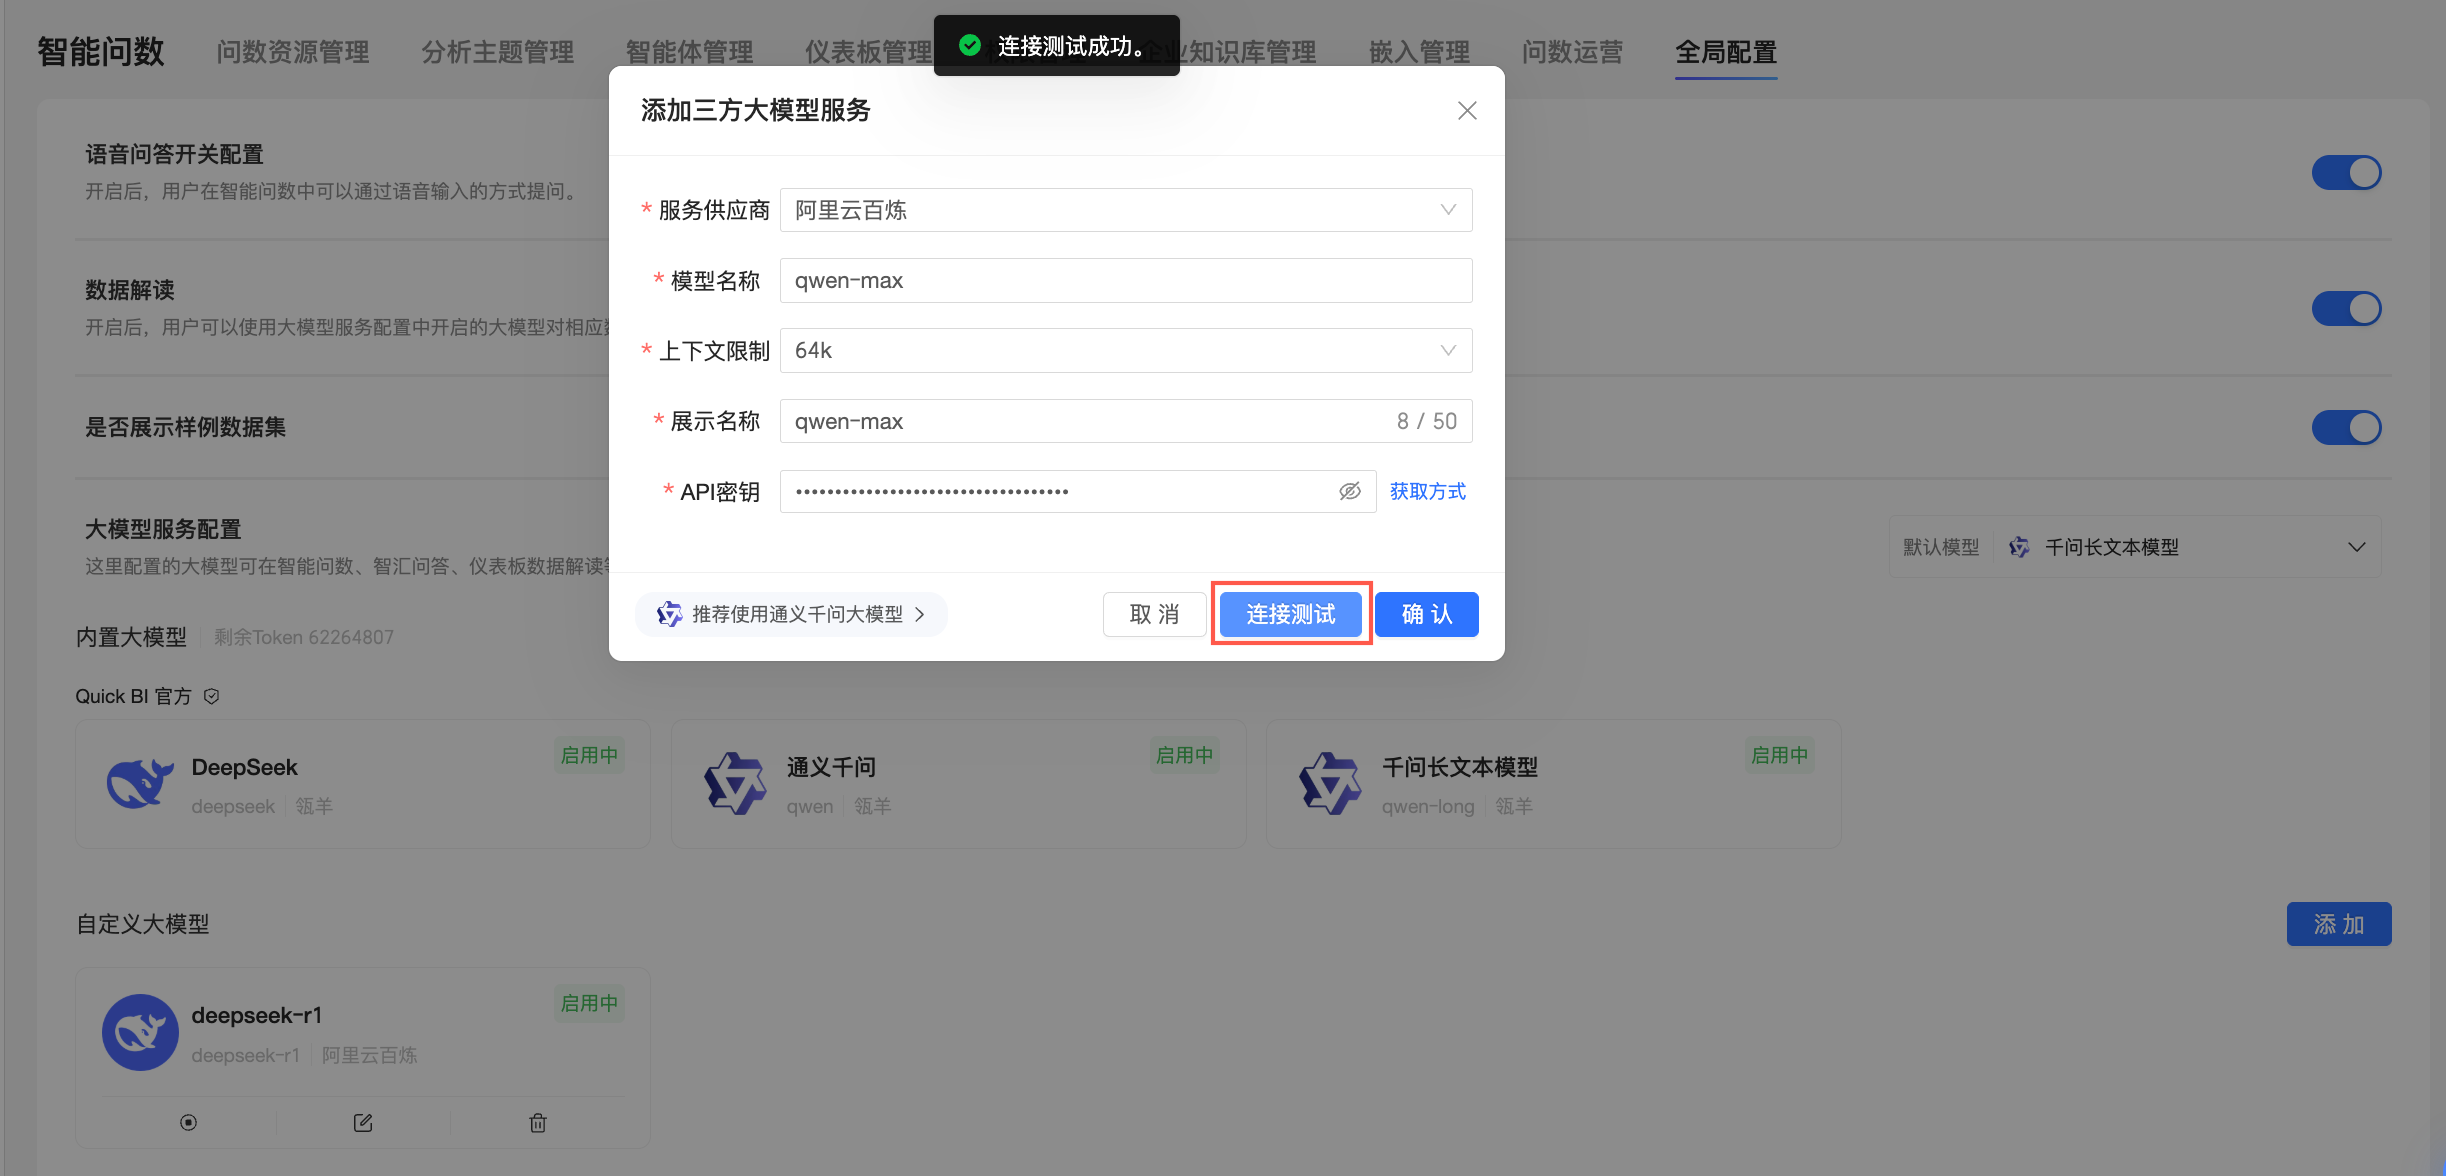
Task: Toggle the 语音问答开关配置 switch
Action: pos(2346,173)
